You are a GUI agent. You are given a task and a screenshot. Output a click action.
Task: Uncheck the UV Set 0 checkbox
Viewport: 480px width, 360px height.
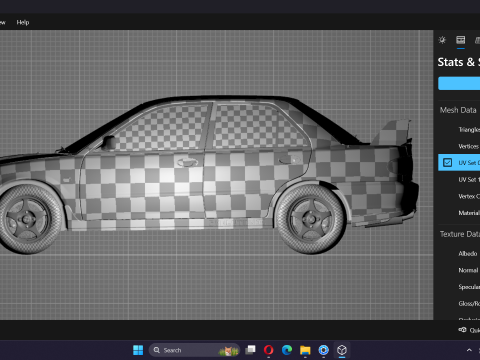(447, 163)
